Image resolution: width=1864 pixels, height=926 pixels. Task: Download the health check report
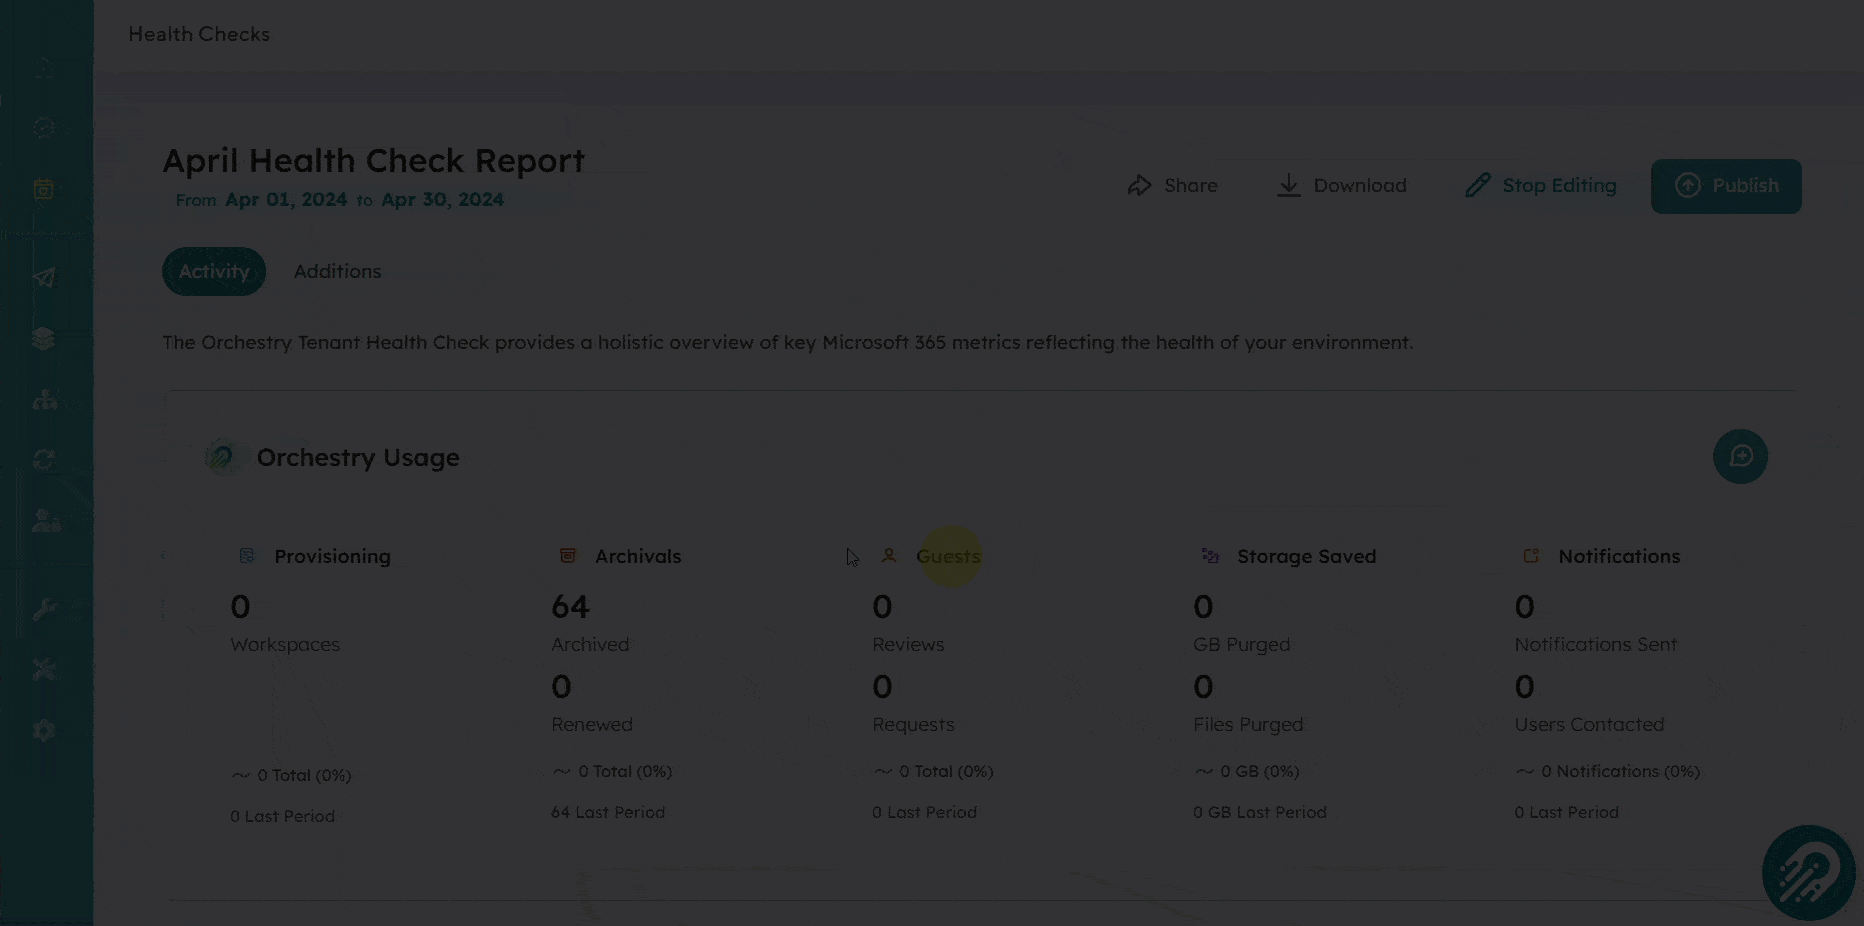(1342, 186)
